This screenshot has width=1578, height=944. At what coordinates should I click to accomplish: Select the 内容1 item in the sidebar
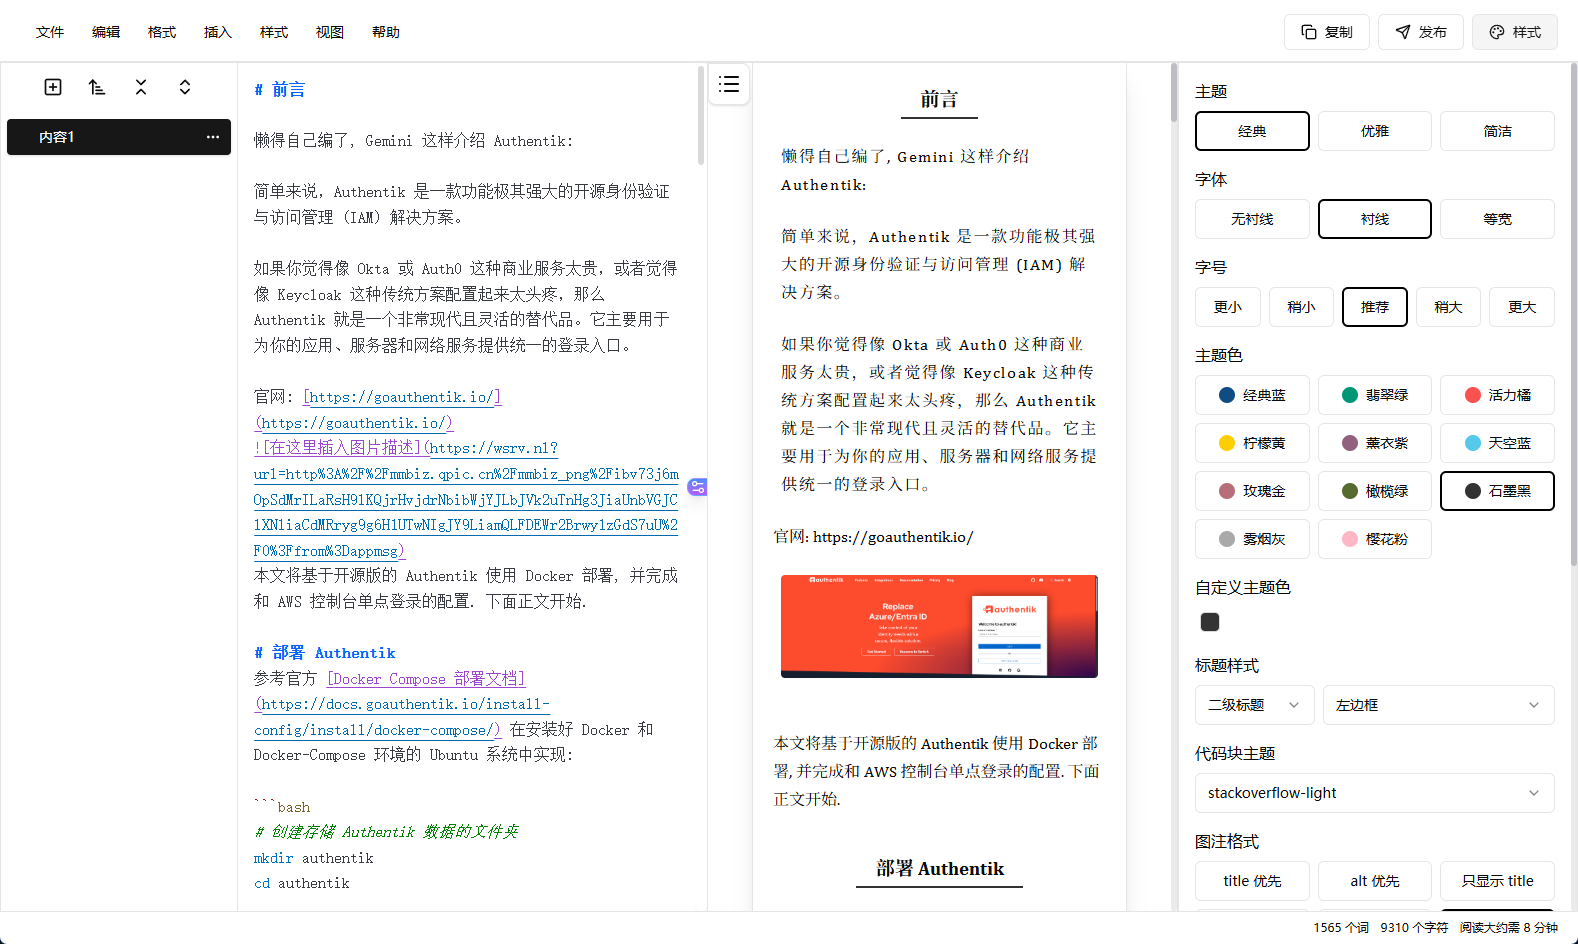click(x=119, y=137)
